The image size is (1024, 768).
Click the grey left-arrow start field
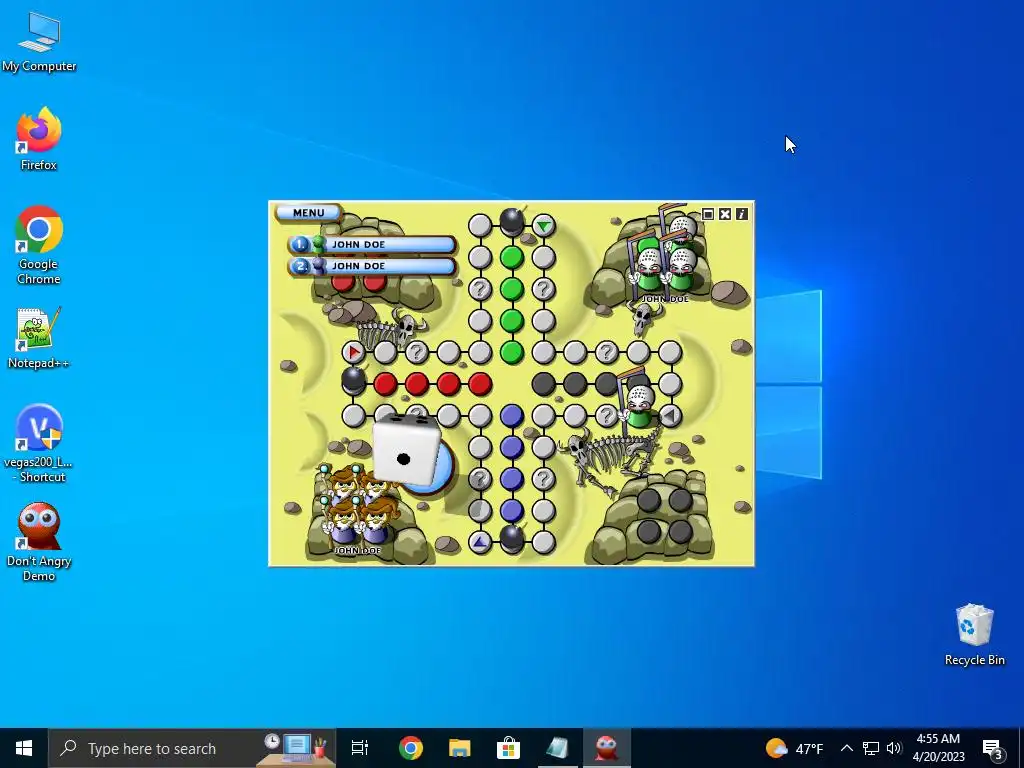(x=670, y=415)
